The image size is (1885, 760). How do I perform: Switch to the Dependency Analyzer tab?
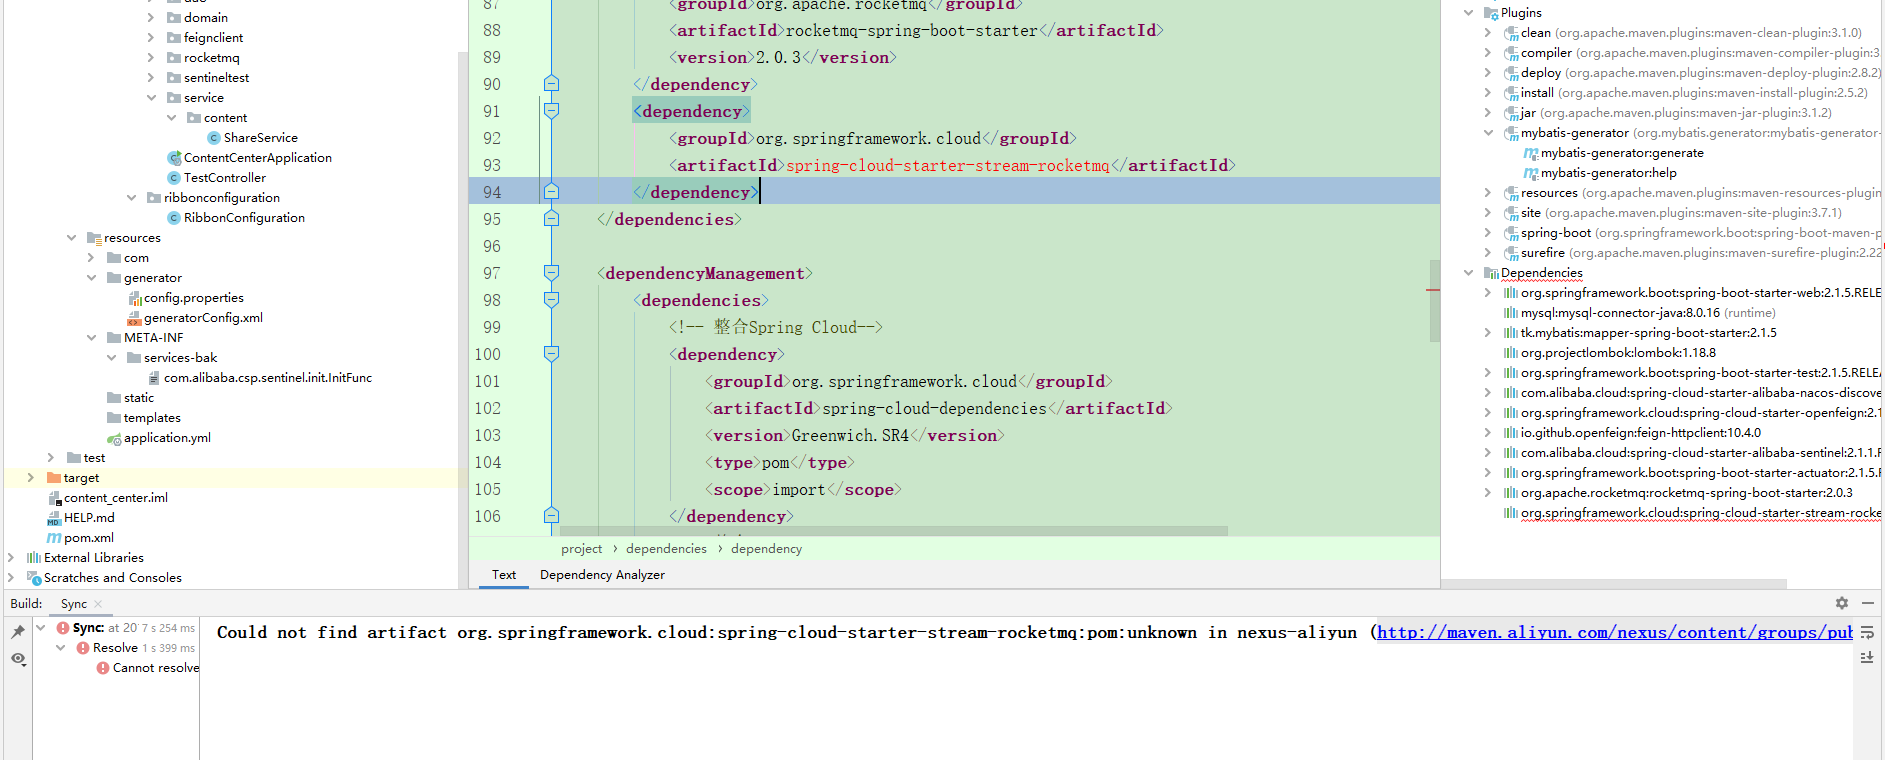[602, 575]
